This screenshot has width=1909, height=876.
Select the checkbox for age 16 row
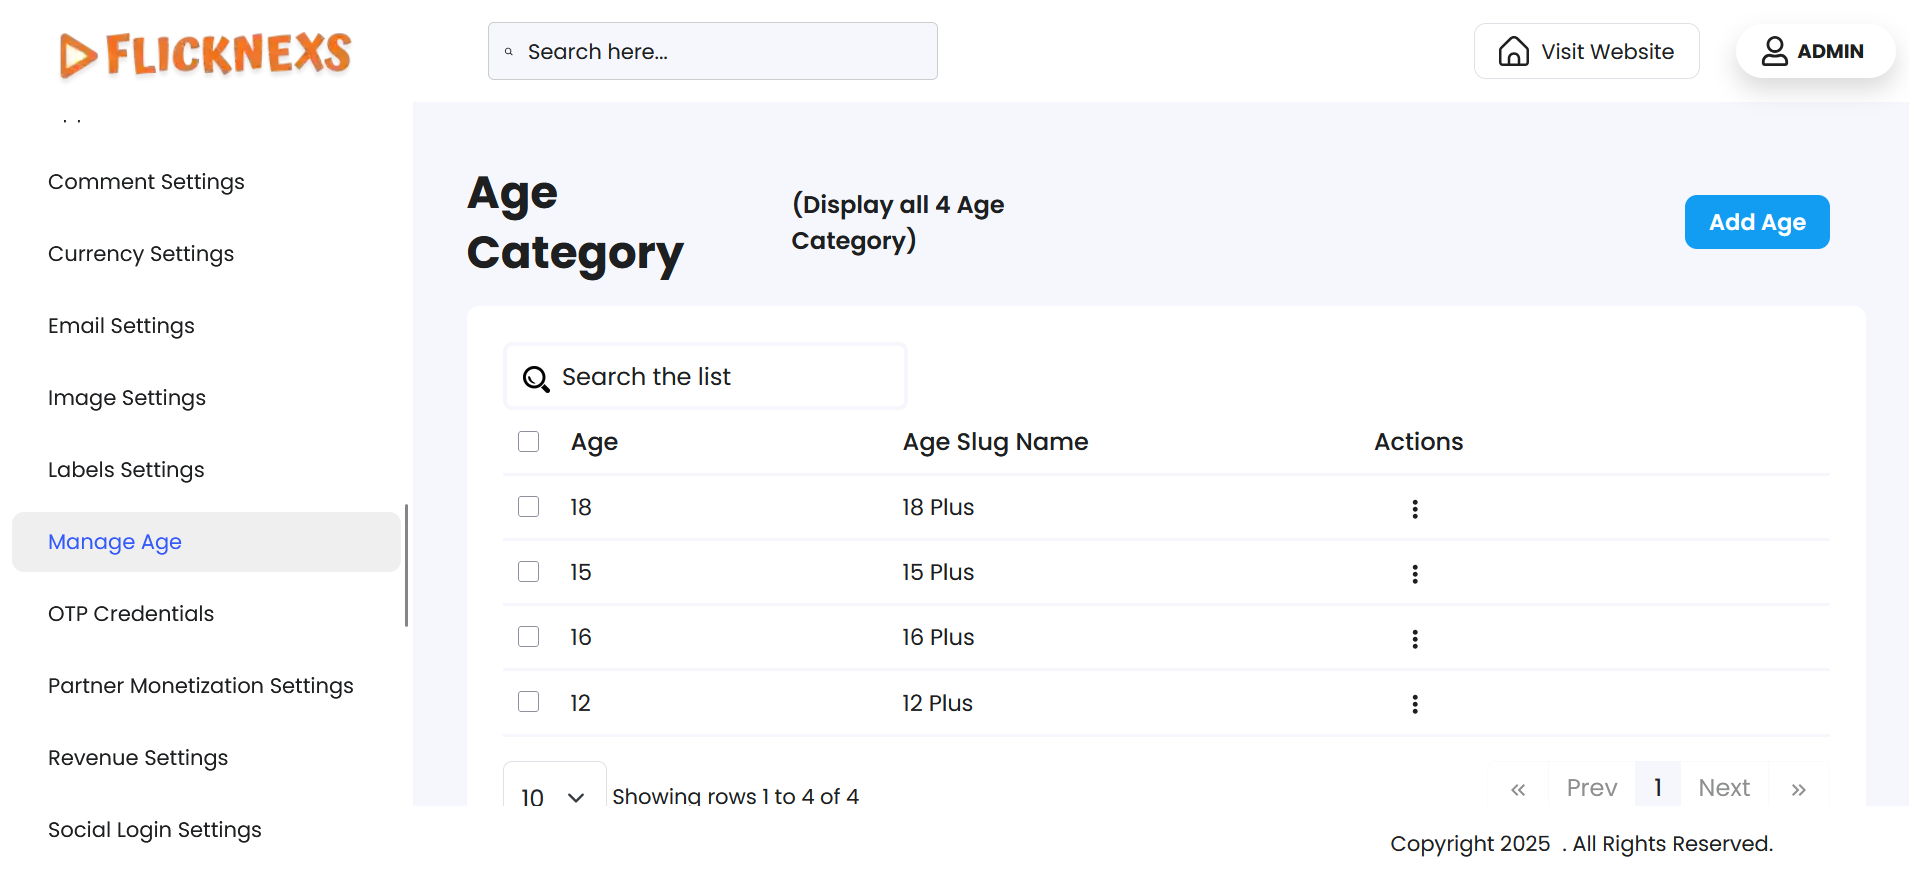pyautogui.click(x=529, y=637)
